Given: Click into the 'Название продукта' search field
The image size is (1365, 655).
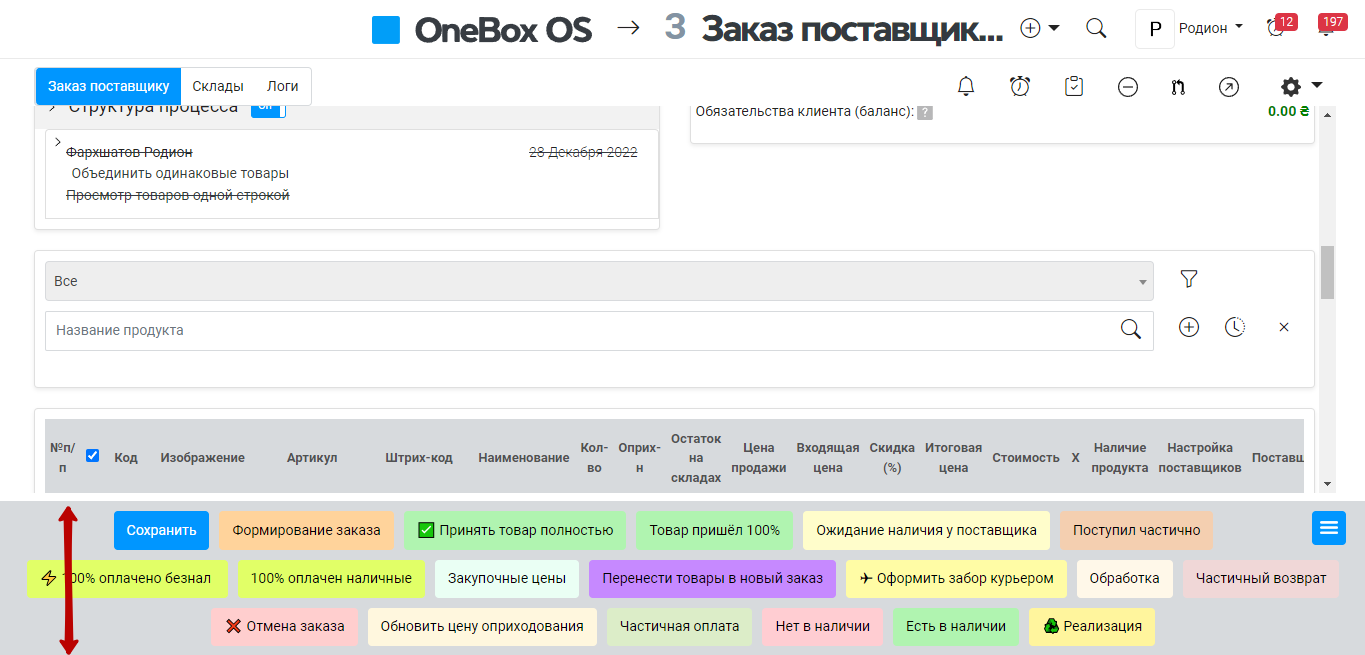Looking at the screenshot, I should tap(580, 330).
